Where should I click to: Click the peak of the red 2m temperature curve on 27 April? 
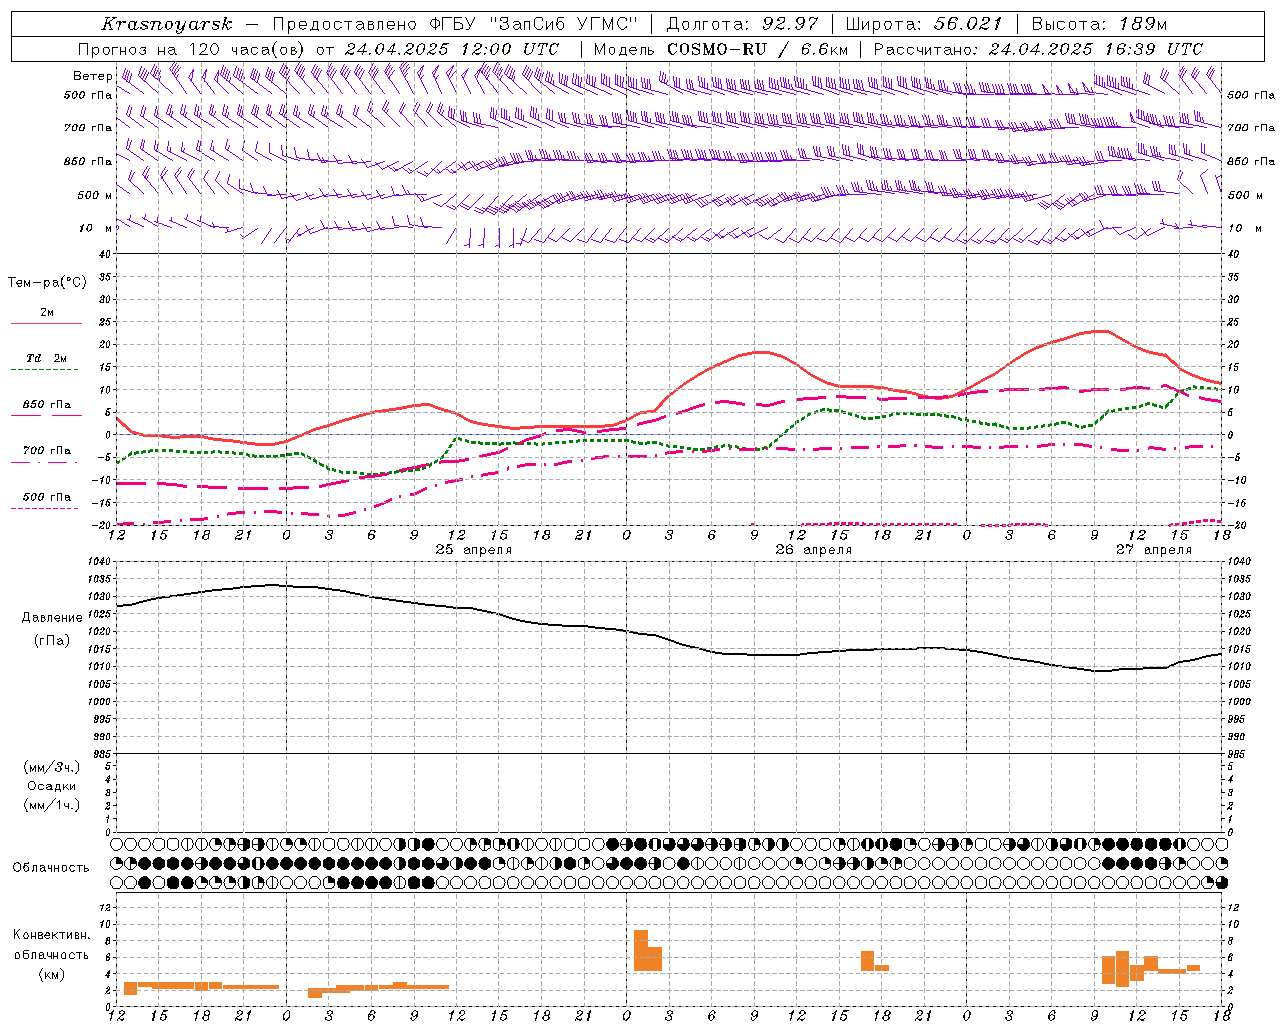[1100, 330]
